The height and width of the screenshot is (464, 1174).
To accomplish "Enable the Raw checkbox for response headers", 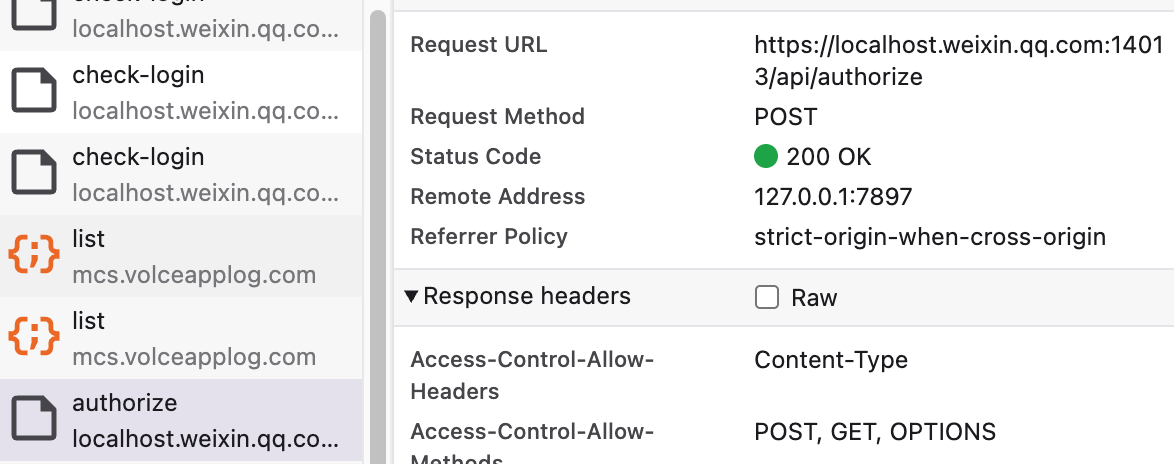I will 767,297.
